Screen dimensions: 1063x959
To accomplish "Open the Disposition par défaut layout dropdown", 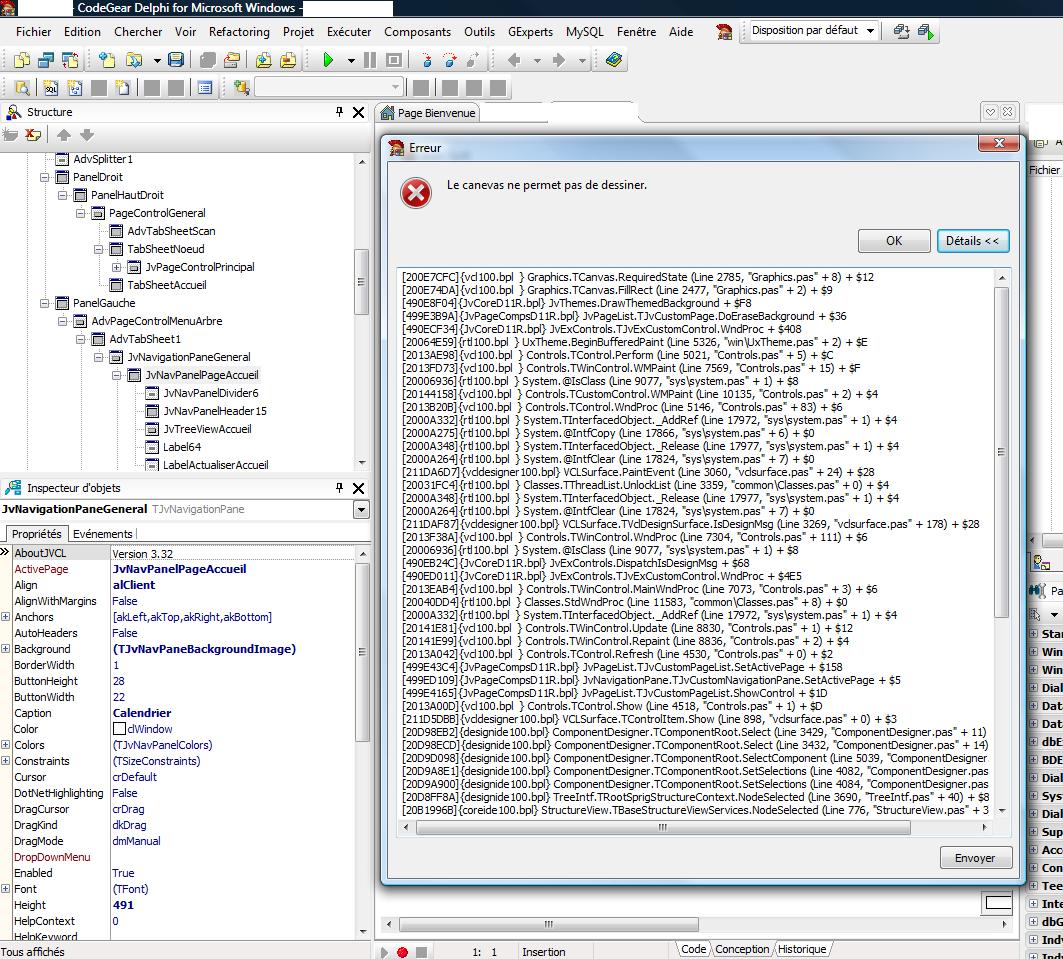I will coord(870,31).
